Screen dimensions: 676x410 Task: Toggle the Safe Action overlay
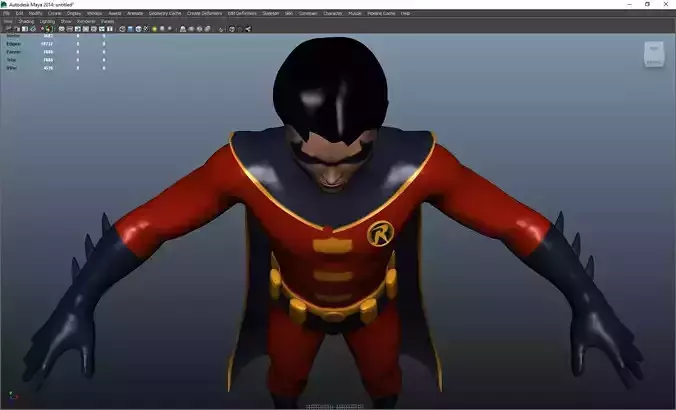click(x=101, y=29)
